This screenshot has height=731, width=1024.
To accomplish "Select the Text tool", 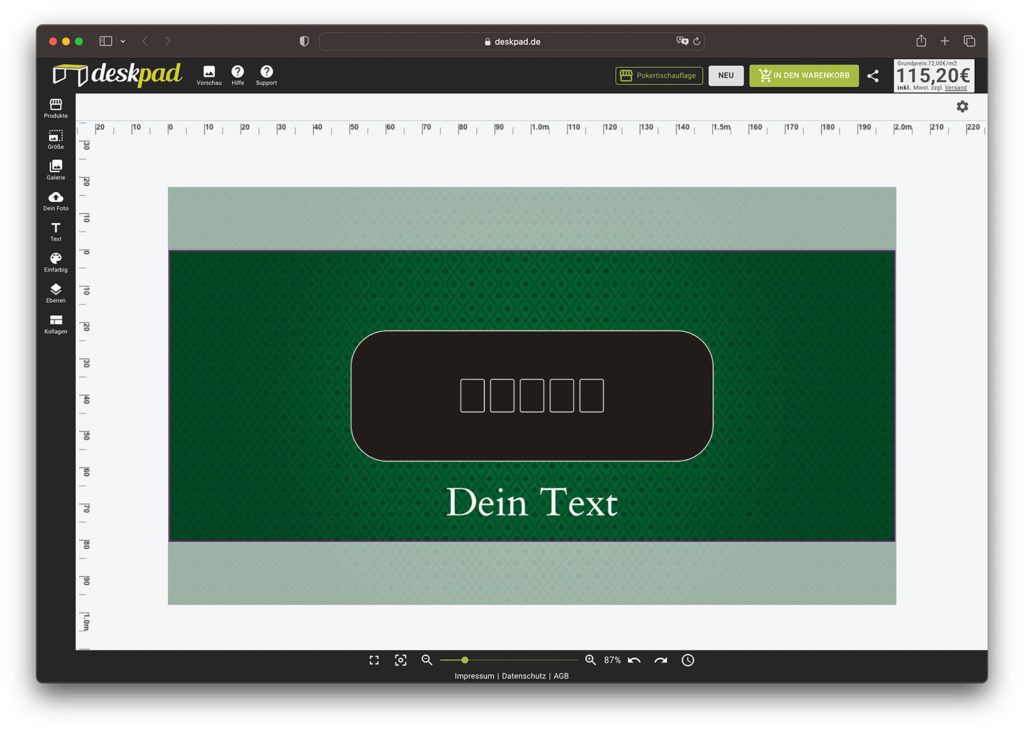I will [x=56, y=232].
